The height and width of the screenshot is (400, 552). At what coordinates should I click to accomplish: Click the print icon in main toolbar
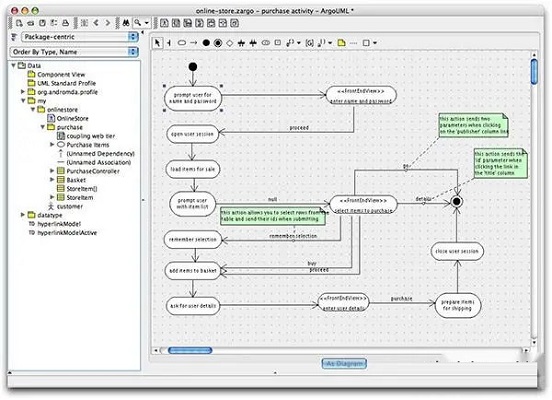(x=65, y=23)
